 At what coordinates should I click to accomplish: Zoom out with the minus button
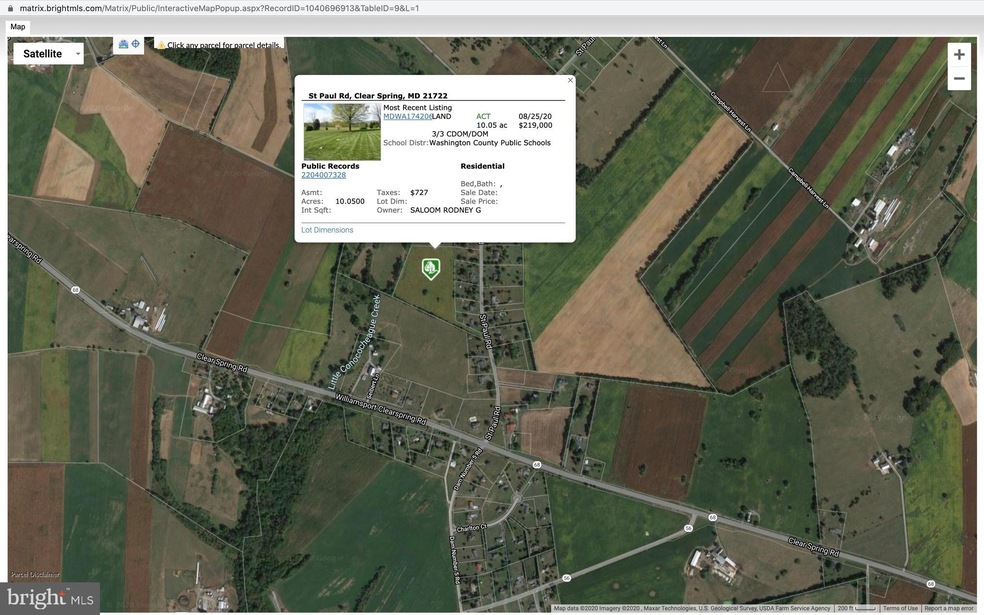(959, 79)
